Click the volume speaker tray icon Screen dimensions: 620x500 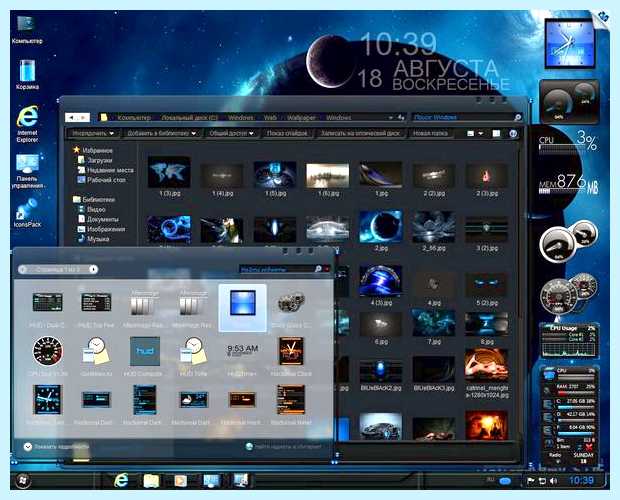(x=554, y=481)
